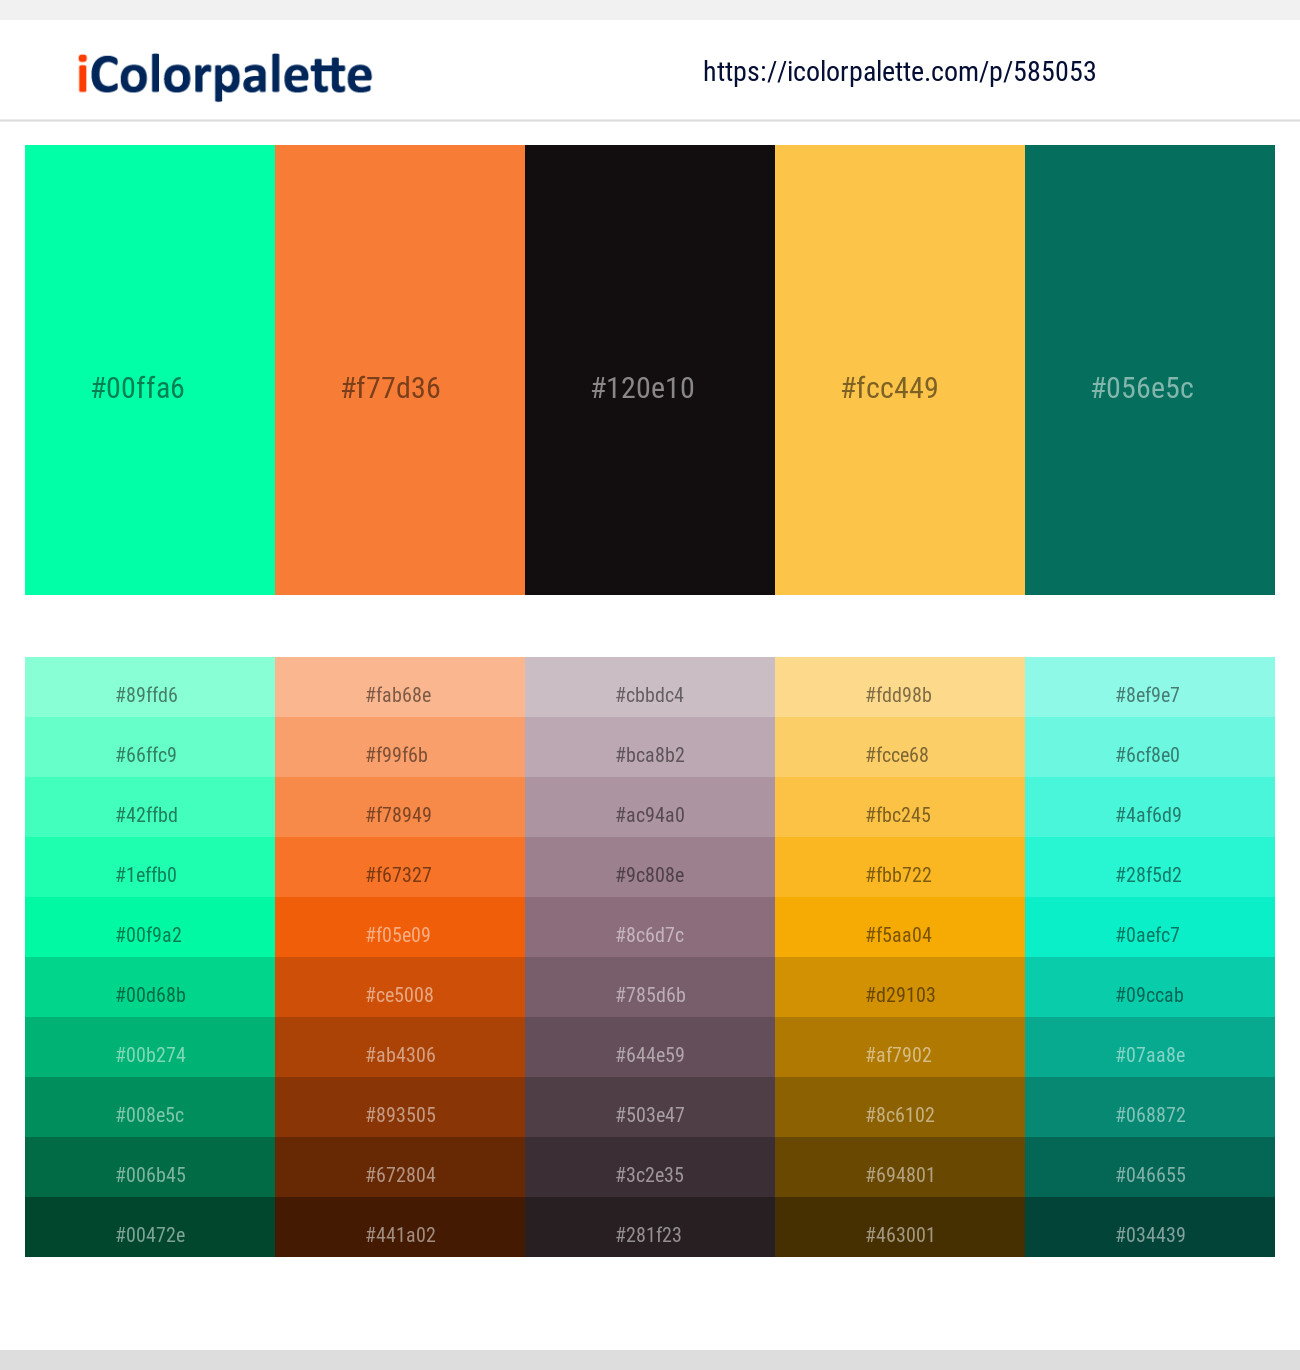The width and height of the screenshot is (1300, 1370).
Task: Open the icolorpalette.com/p/585053 link
Action: pyautogui.click(x=899, y=72)
